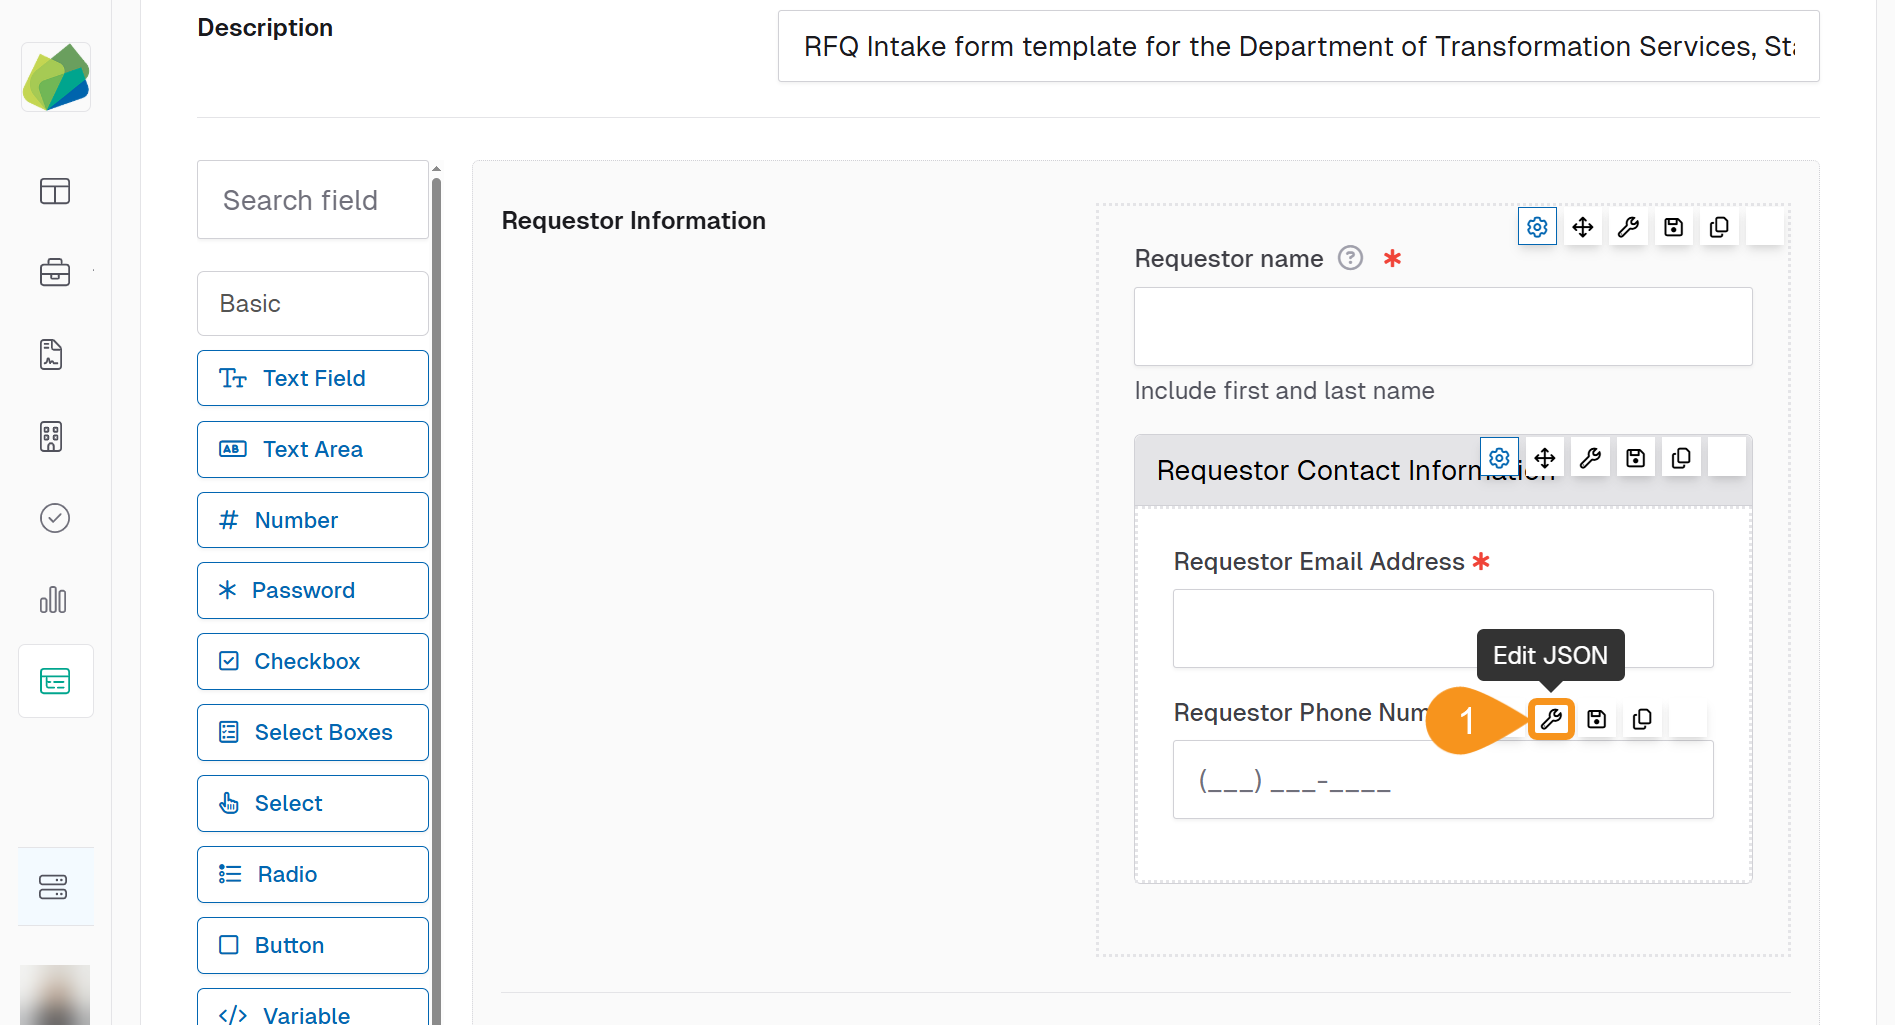Click the Description text input
This screenshot has width=1895, height=1025.
(x=1297, y=47)
